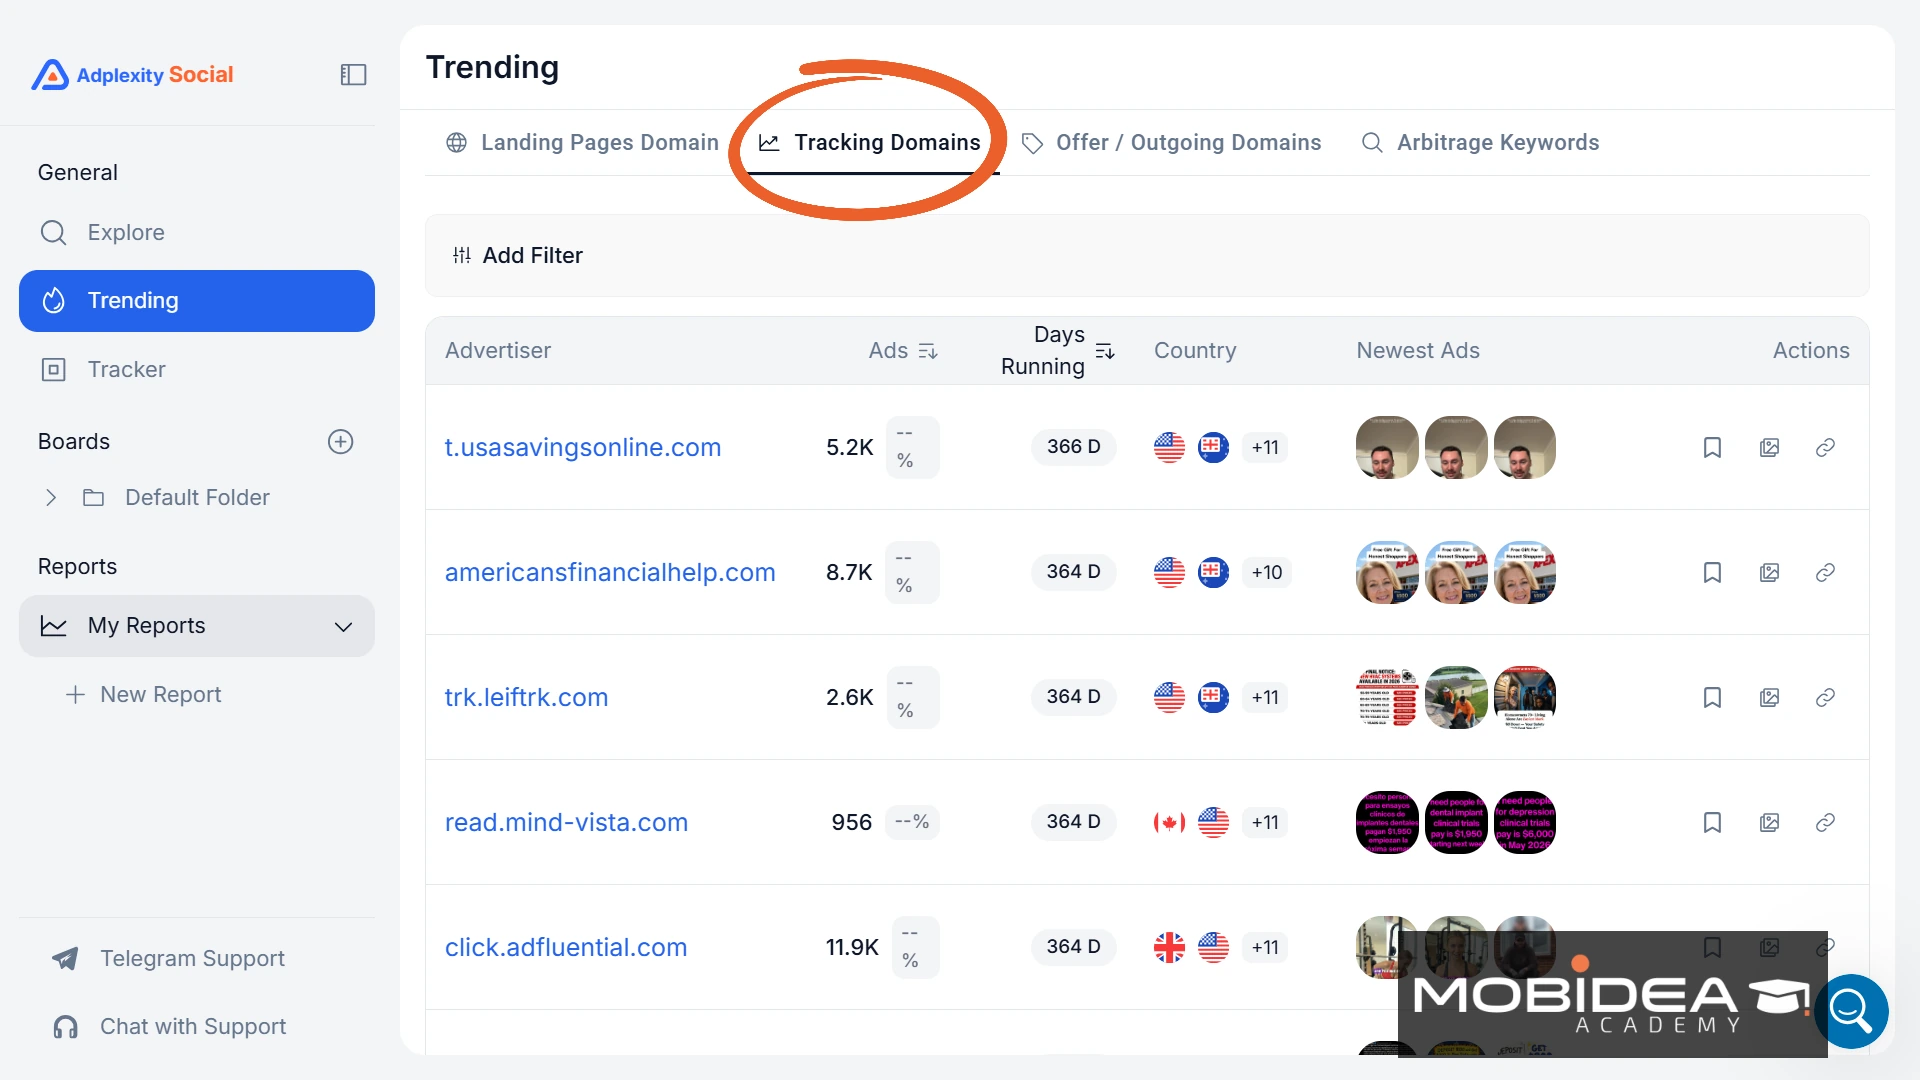The height and width of the screenshot is (1080, 1920).
Task: Show +11 countries for trk.leiftrk.com
Action: point(1265,697)
